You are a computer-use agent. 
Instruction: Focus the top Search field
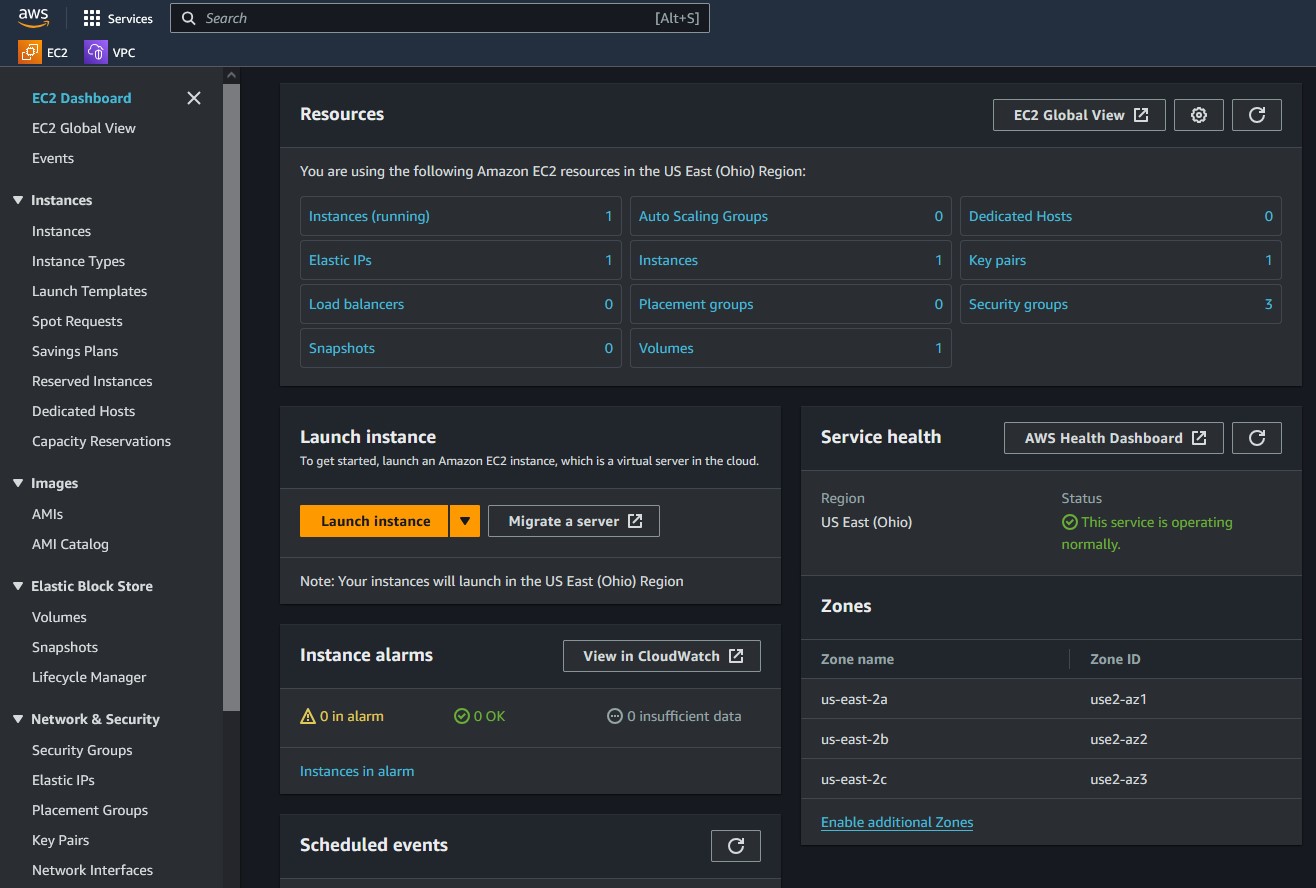(440, 18)
